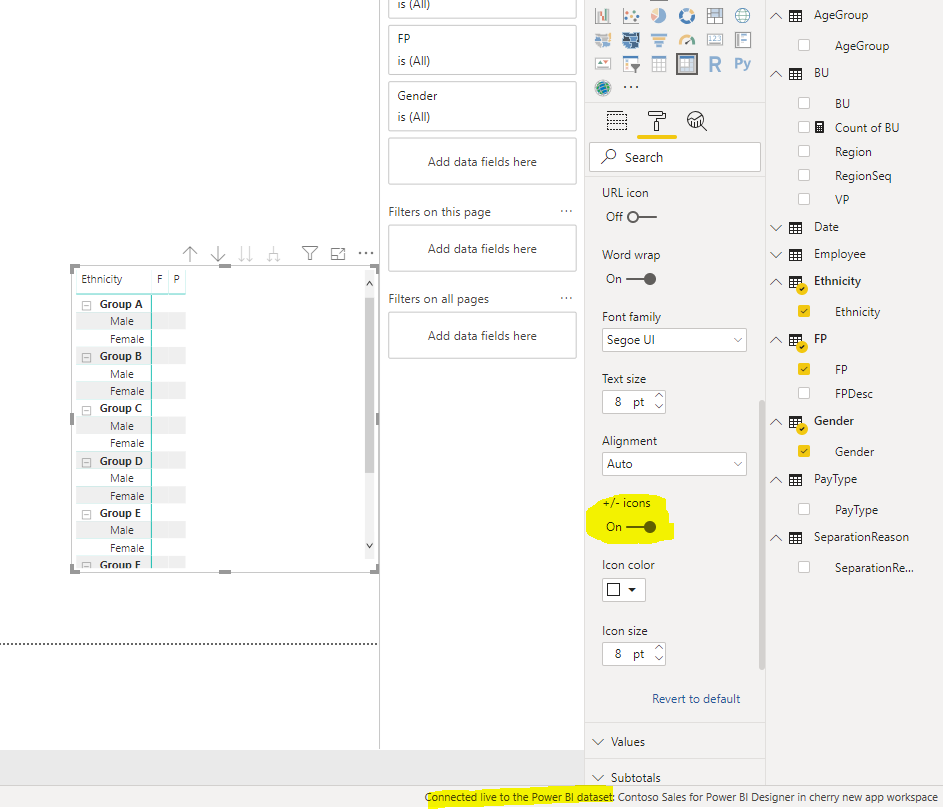Switch to the Fields pane tab
The width and height of the screenshot is (943, 809).
pyautogui.click(x=616, y=121)
